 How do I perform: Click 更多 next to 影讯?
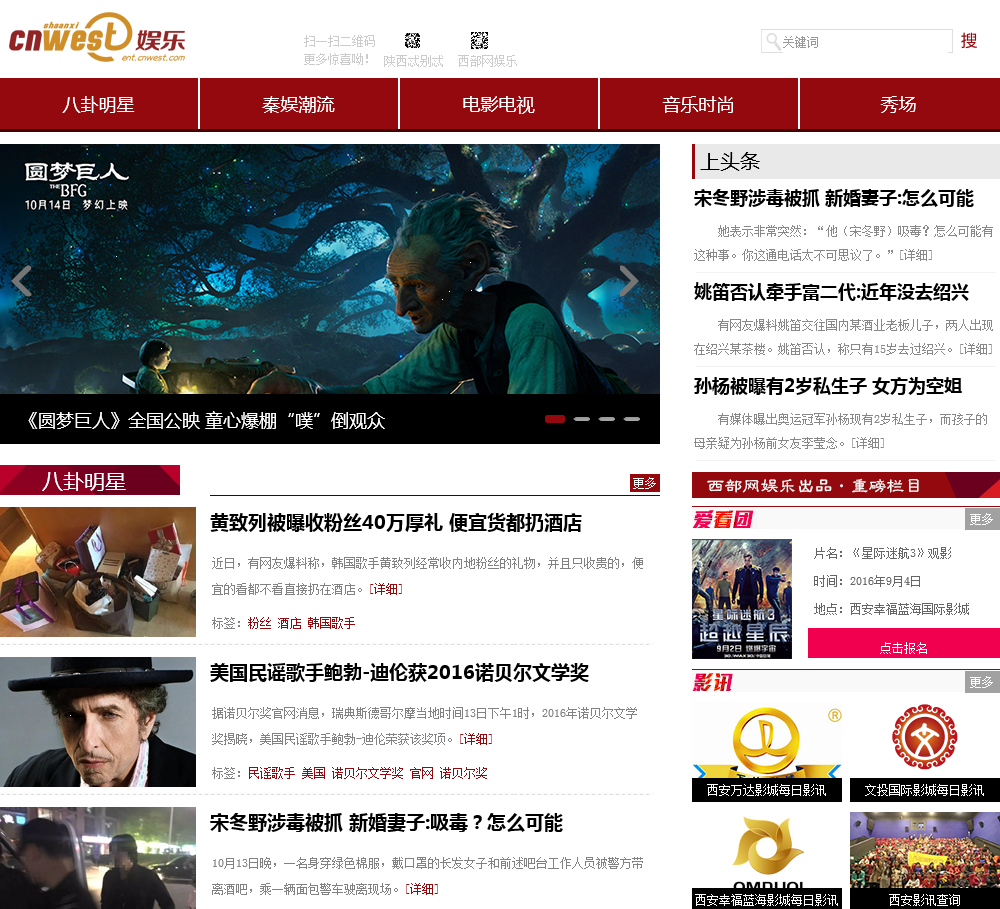[x=982, y=682]
